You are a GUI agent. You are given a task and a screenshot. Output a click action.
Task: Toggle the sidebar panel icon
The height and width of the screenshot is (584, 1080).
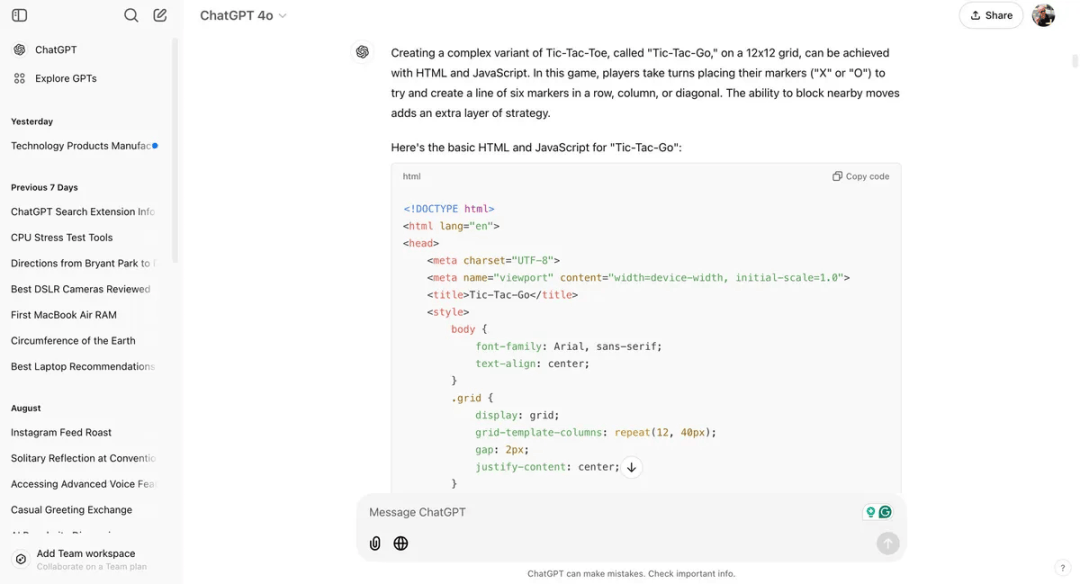[x=19, y=15]
